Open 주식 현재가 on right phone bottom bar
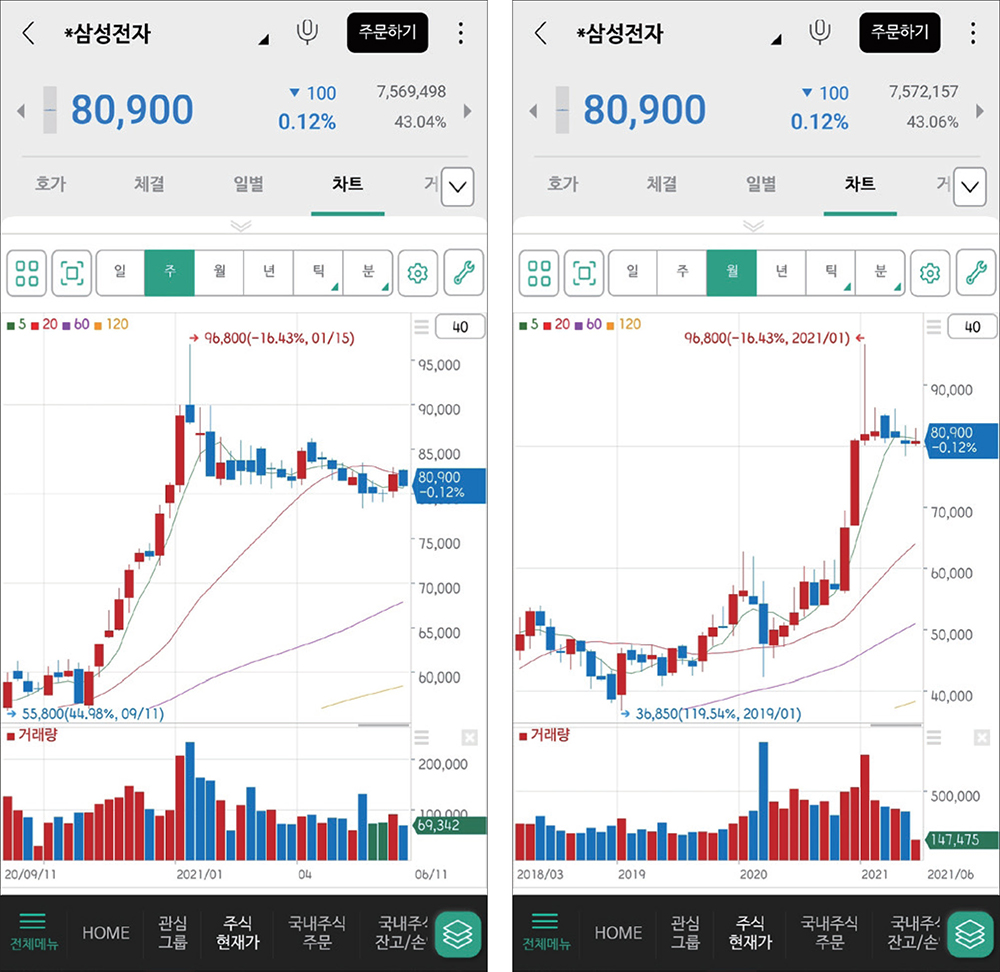 pyautogui.click(x=751, y=932)
